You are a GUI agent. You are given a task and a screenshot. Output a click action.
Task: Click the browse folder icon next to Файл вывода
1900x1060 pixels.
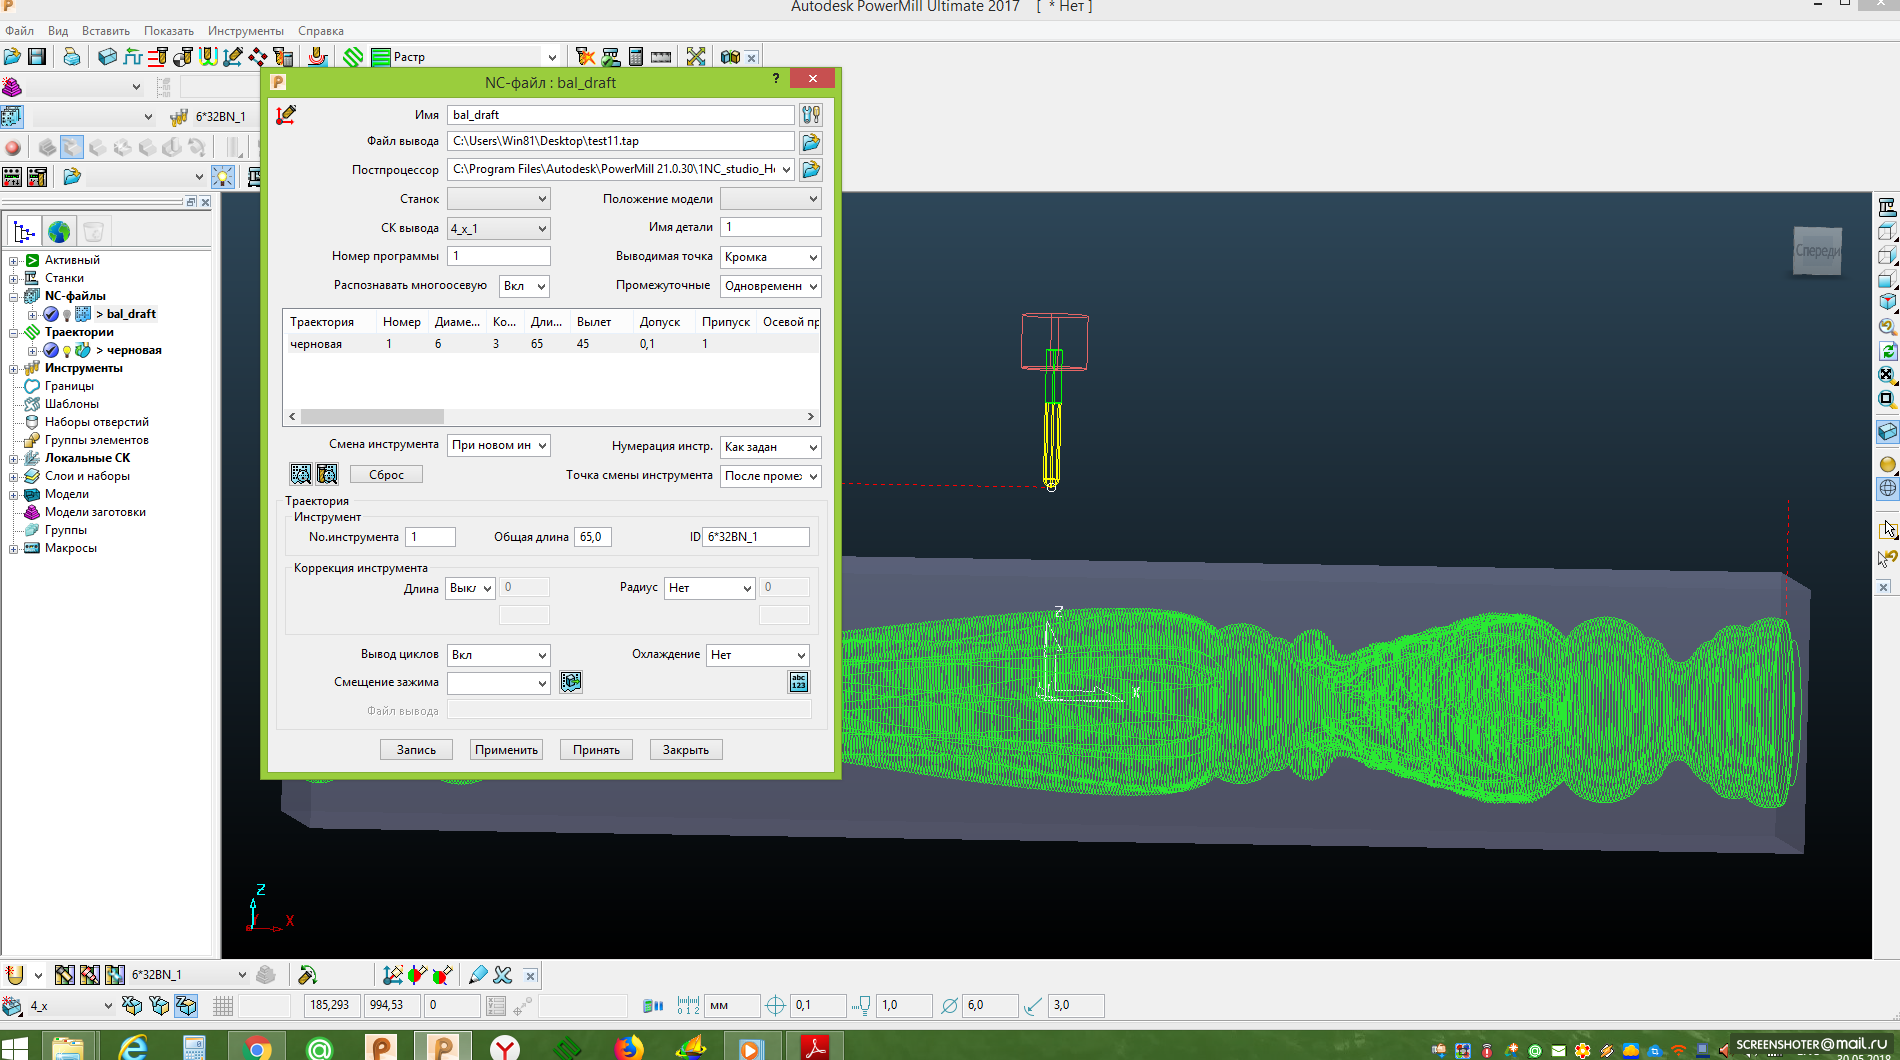click(x=811, y=142)
